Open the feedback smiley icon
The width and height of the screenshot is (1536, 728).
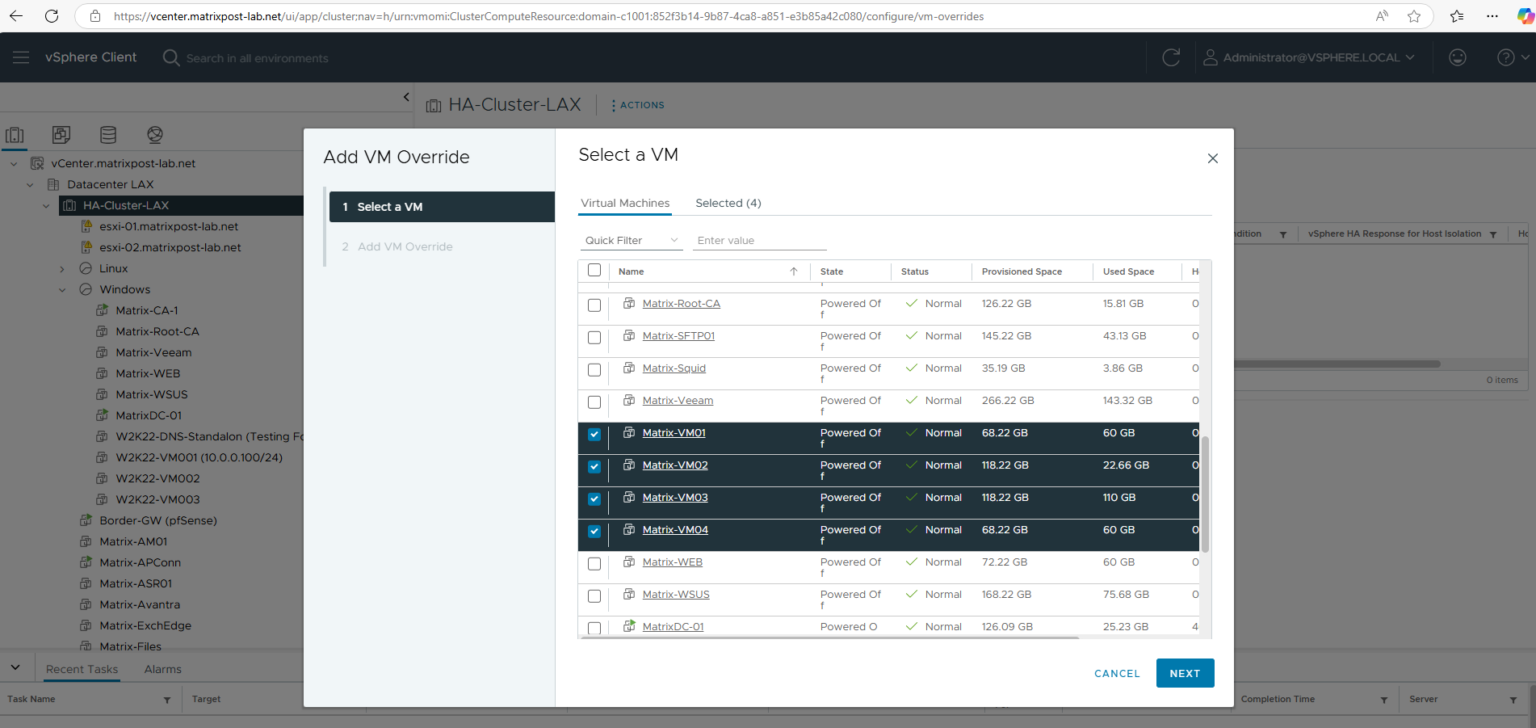click(x=1457, y=57)
